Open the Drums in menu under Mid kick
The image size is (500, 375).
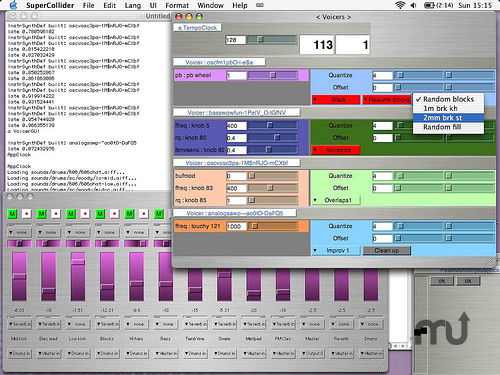click(19, 353)
